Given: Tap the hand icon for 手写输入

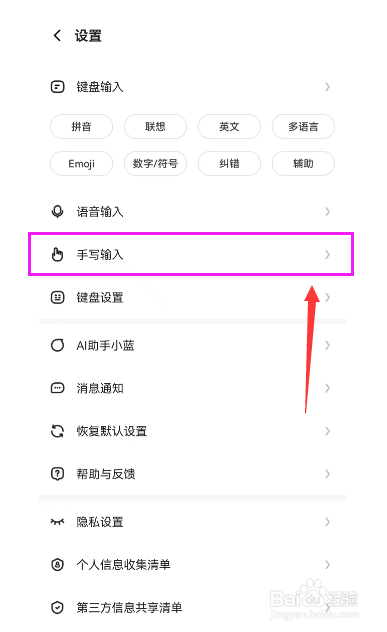Looking at the screenshot, I should point(57,255).
